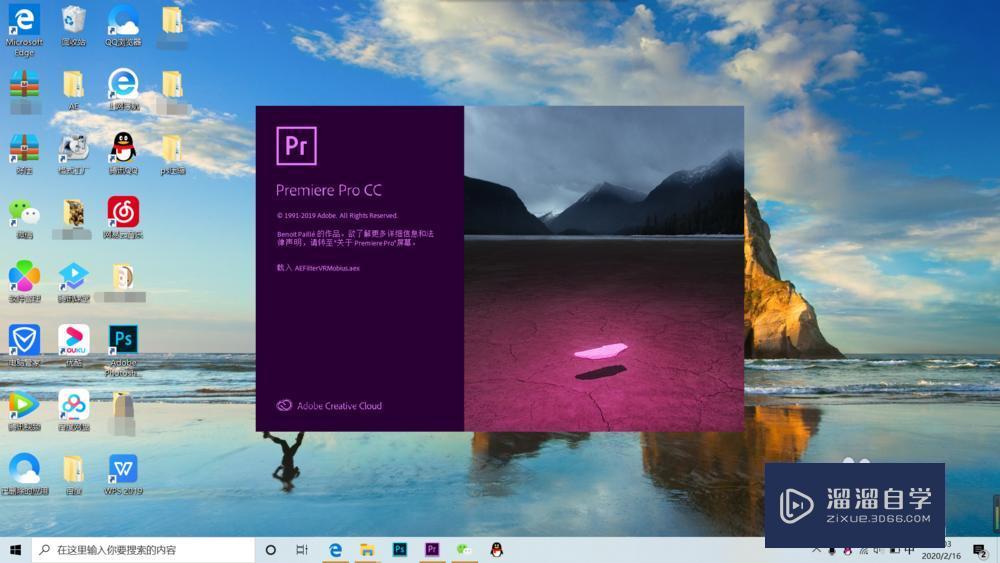Open Task View on taskbar
The image size is (1000, 563).
coord(302,550)
